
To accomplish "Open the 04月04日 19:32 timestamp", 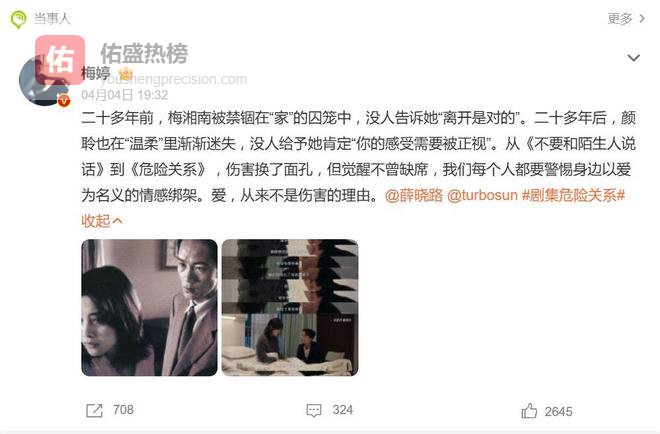I will pos(125,95).
